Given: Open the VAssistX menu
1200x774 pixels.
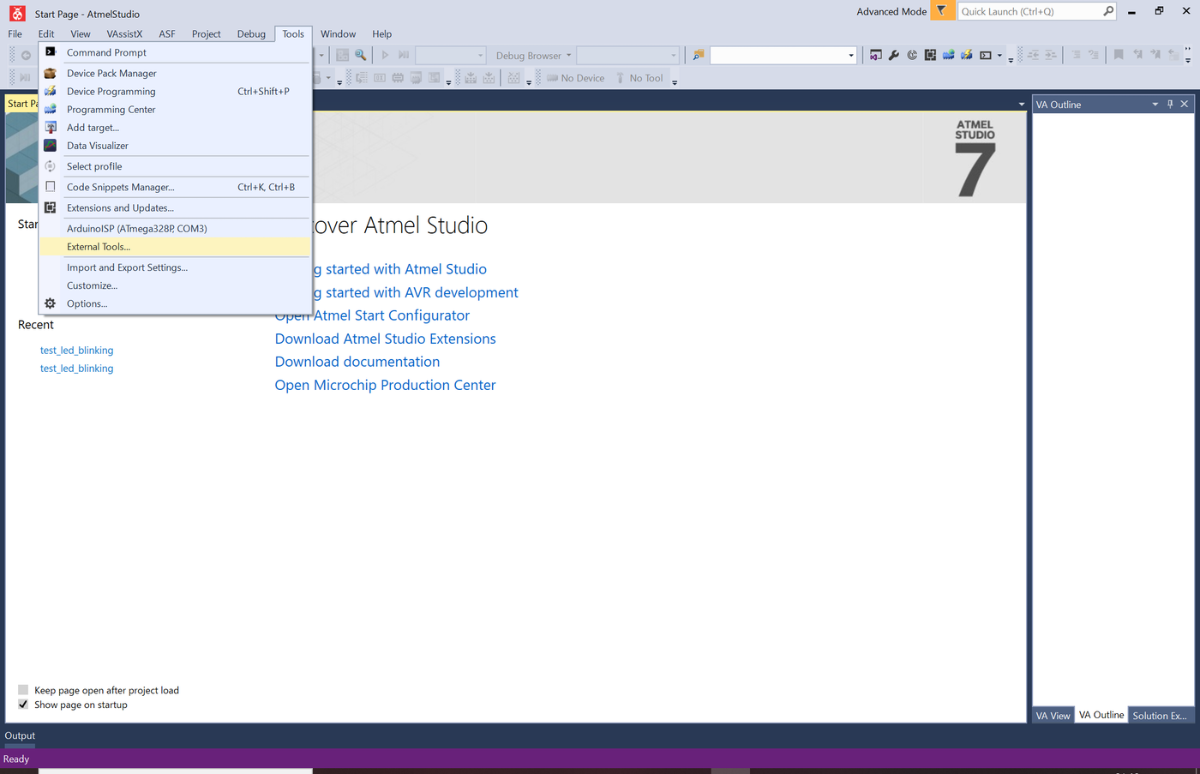Looking at the screenshot, I should point(124,34).
